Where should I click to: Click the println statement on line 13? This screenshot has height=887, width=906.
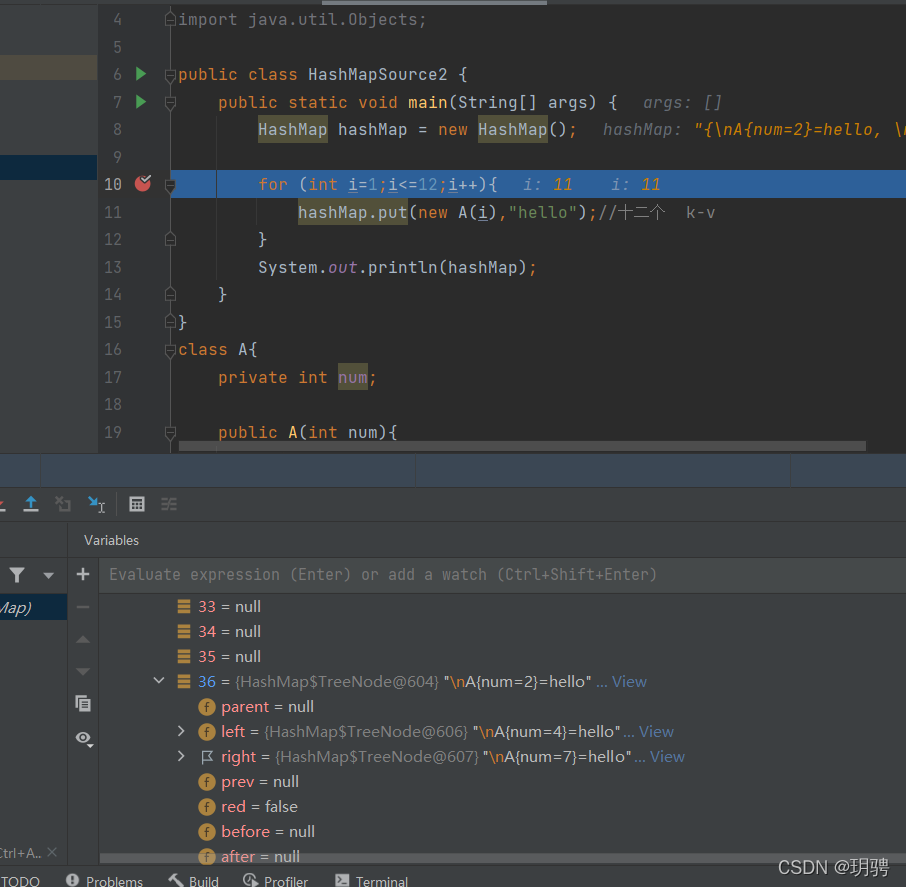click(397, 267)
